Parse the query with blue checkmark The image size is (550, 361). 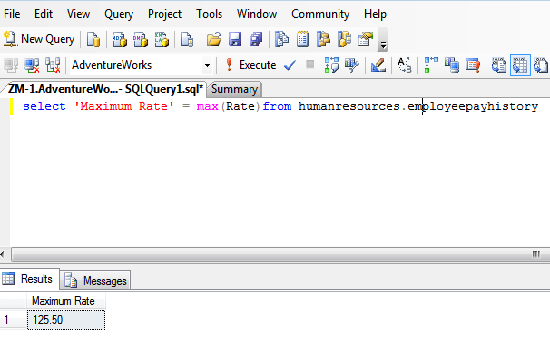tap(290, 65)
